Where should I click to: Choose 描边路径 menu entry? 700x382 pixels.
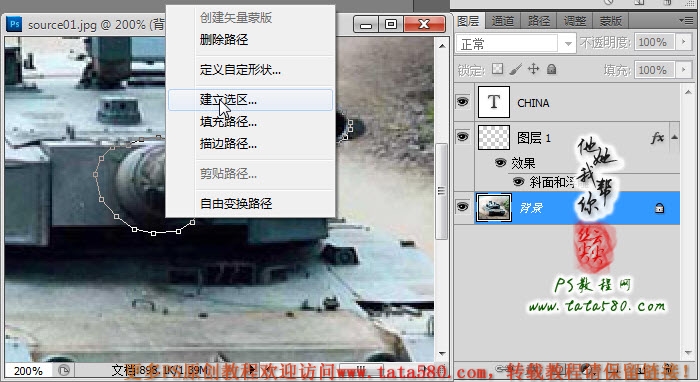[228, 144]
